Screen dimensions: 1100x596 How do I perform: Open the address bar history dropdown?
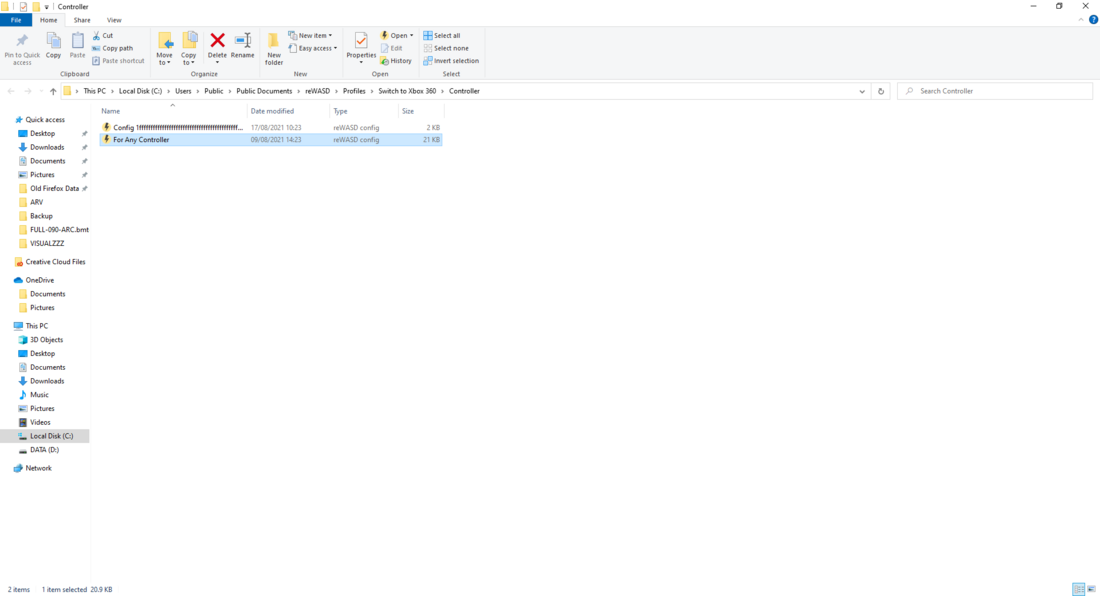[862, 91]
